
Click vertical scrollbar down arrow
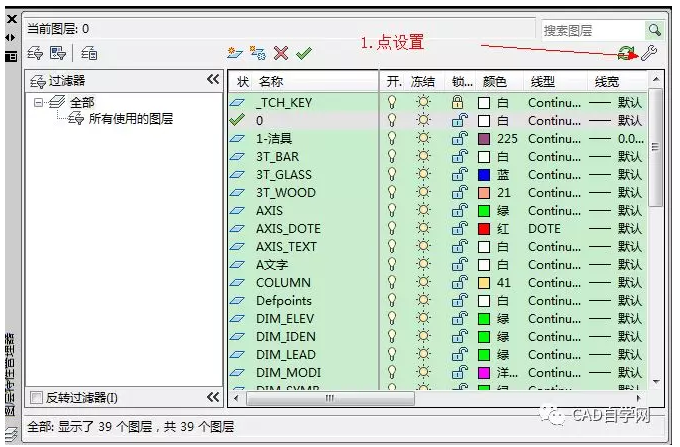(656, 382)
